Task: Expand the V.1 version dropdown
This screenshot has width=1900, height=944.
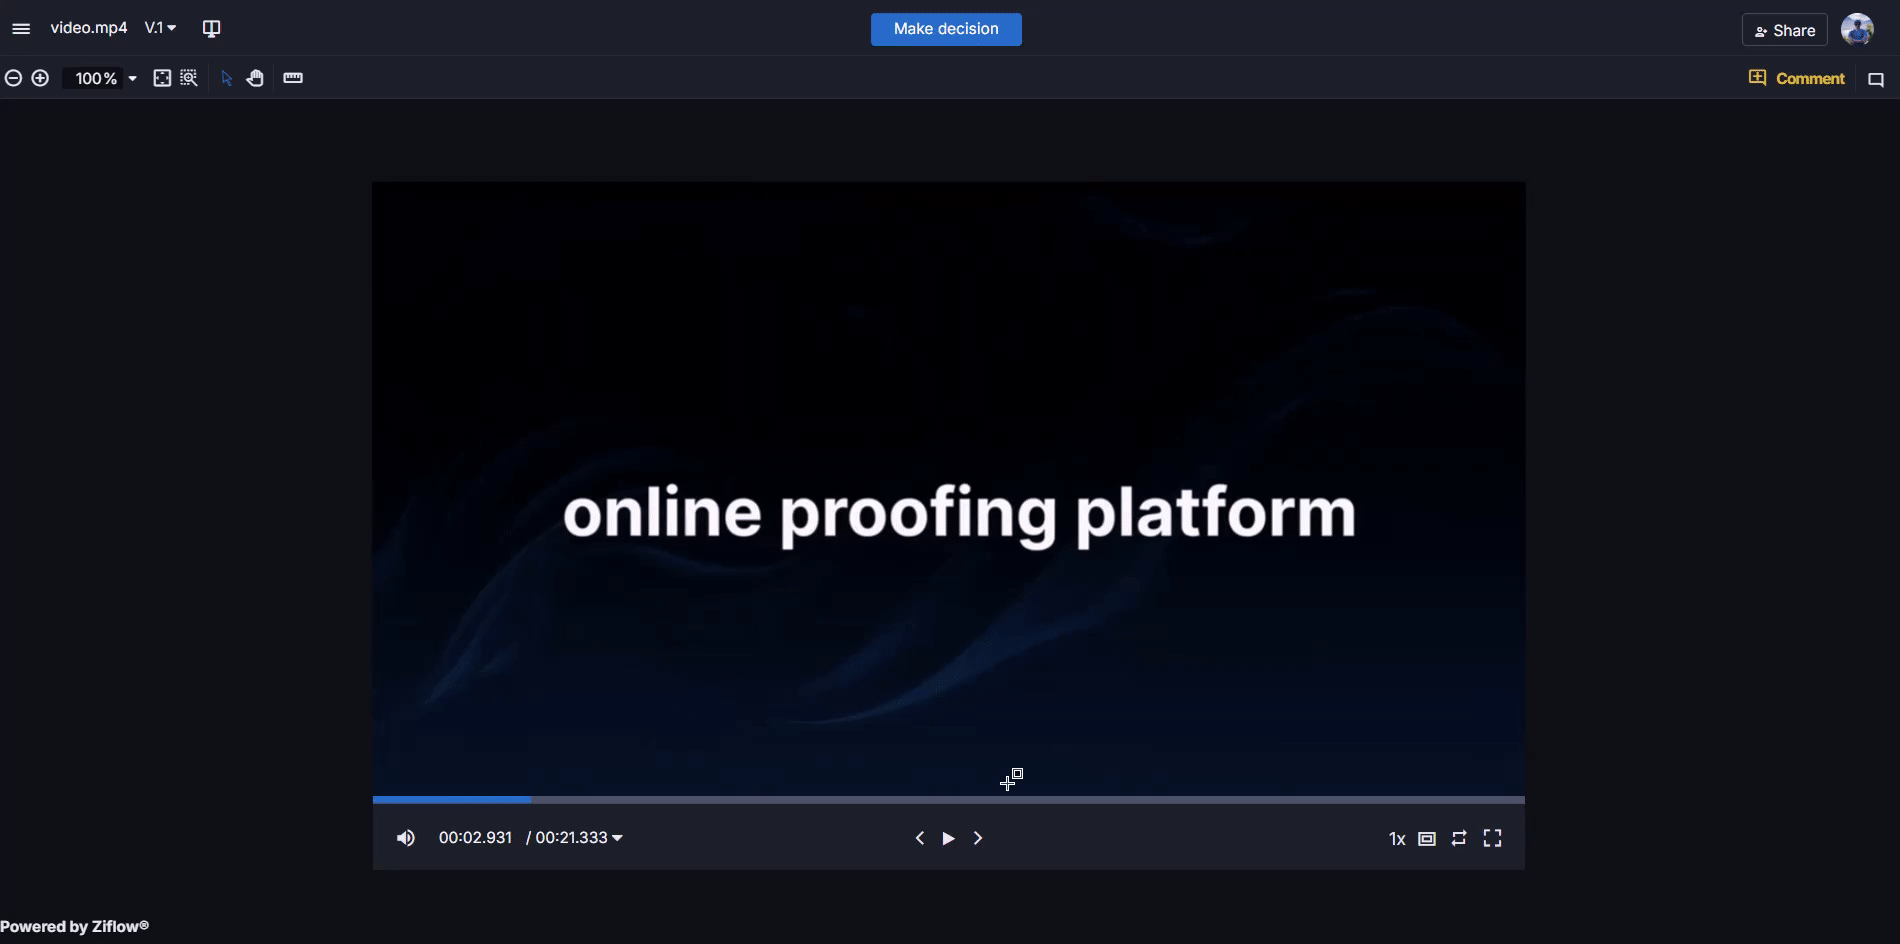Action: click(160, 28)
